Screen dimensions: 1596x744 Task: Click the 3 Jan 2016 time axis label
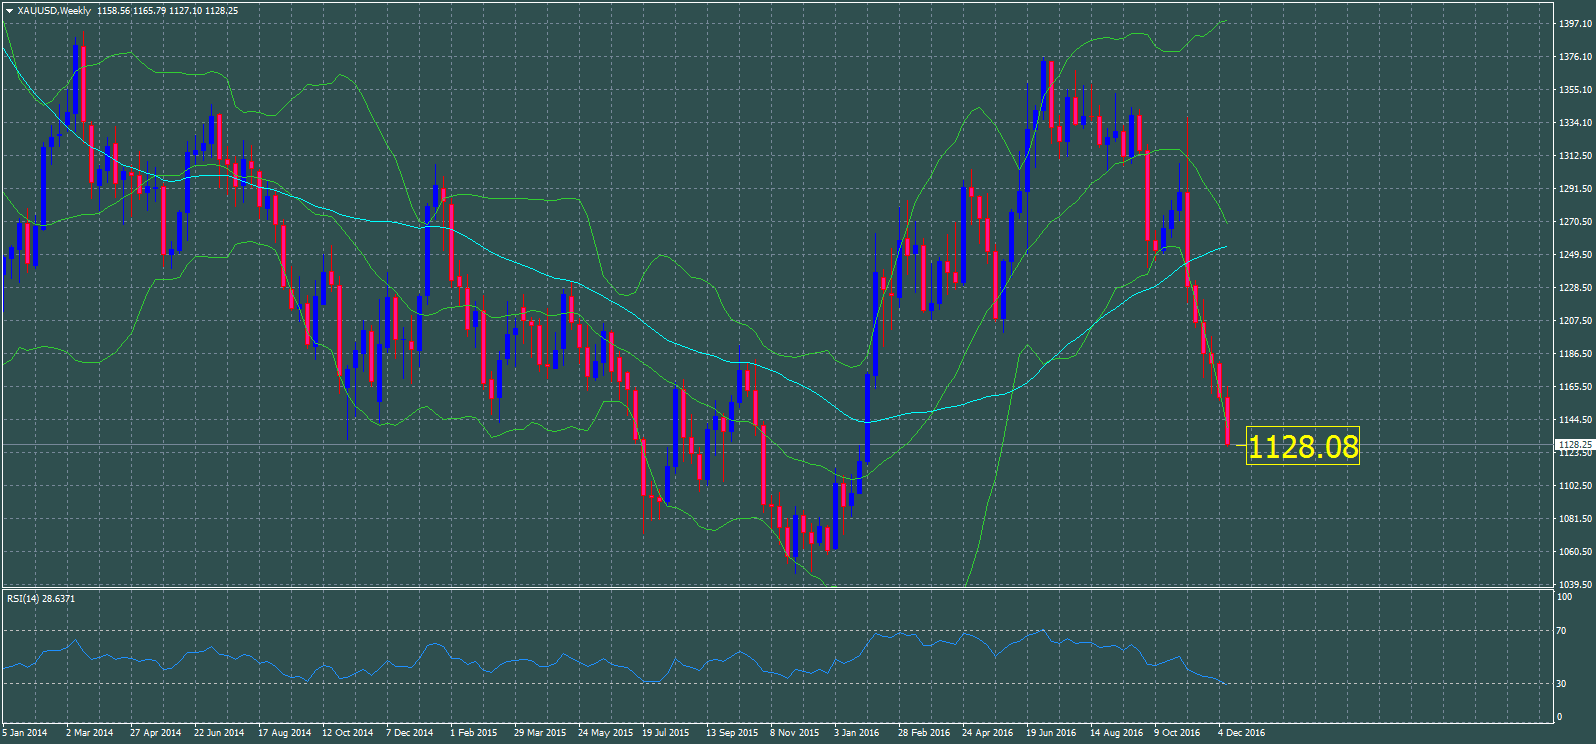pos(856,733)
